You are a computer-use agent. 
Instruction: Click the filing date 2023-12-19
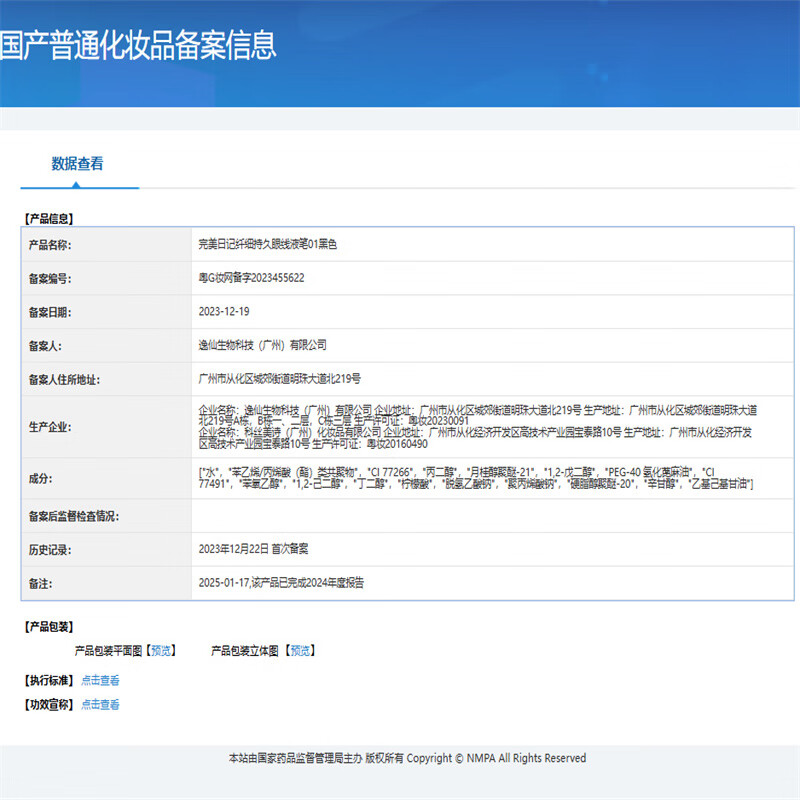click(x=224, y=312)
